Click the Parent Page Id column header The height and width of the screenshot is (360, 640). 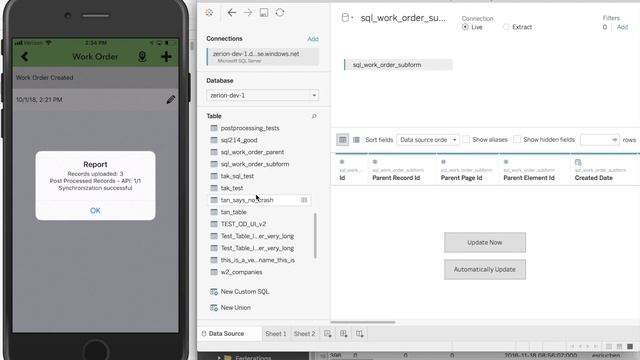pos(461,178)
